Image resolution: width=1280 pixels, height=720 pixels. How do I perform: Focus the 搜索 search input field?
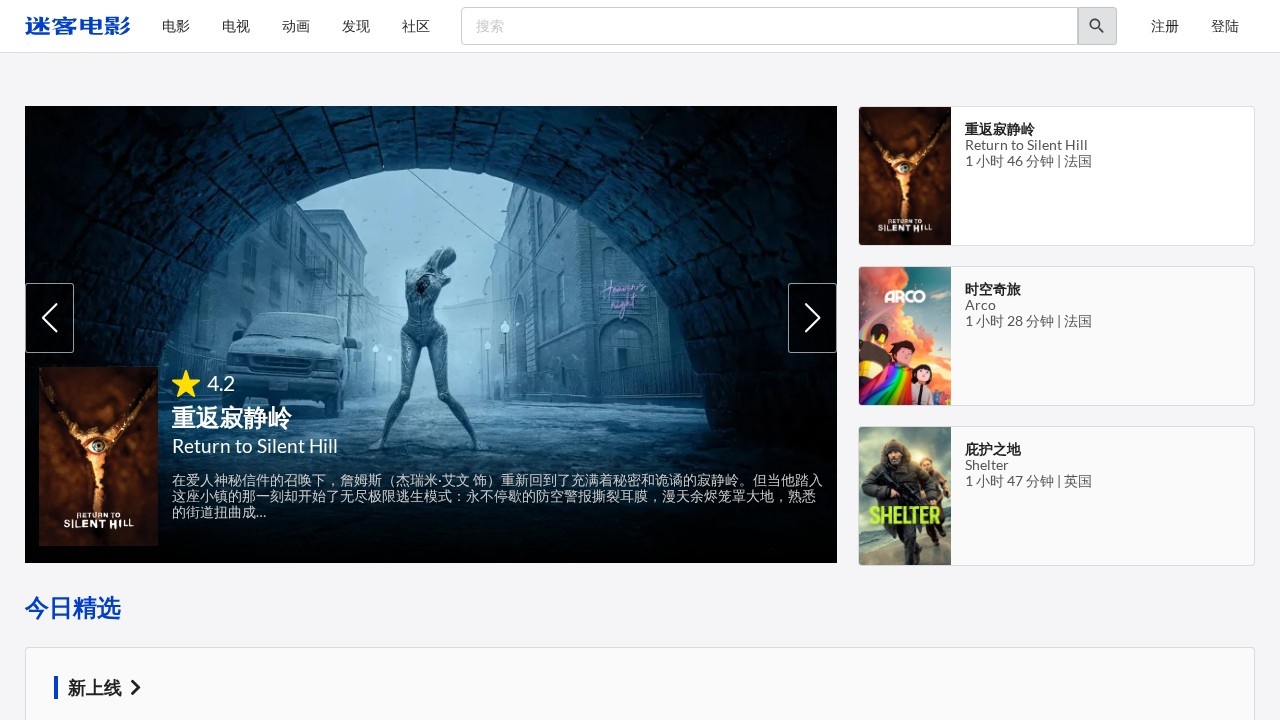click(768, 26)
